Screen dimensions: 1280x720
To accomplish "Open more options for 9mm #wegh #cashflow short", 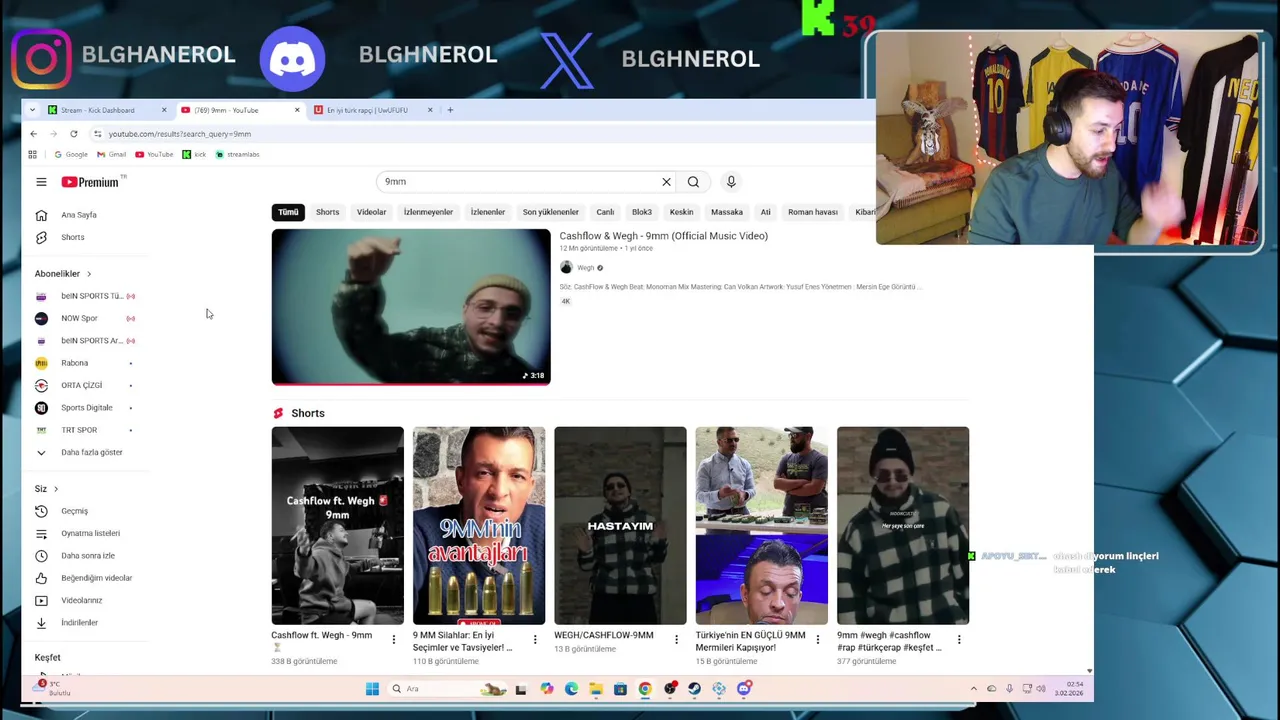I will coord(959,640).
